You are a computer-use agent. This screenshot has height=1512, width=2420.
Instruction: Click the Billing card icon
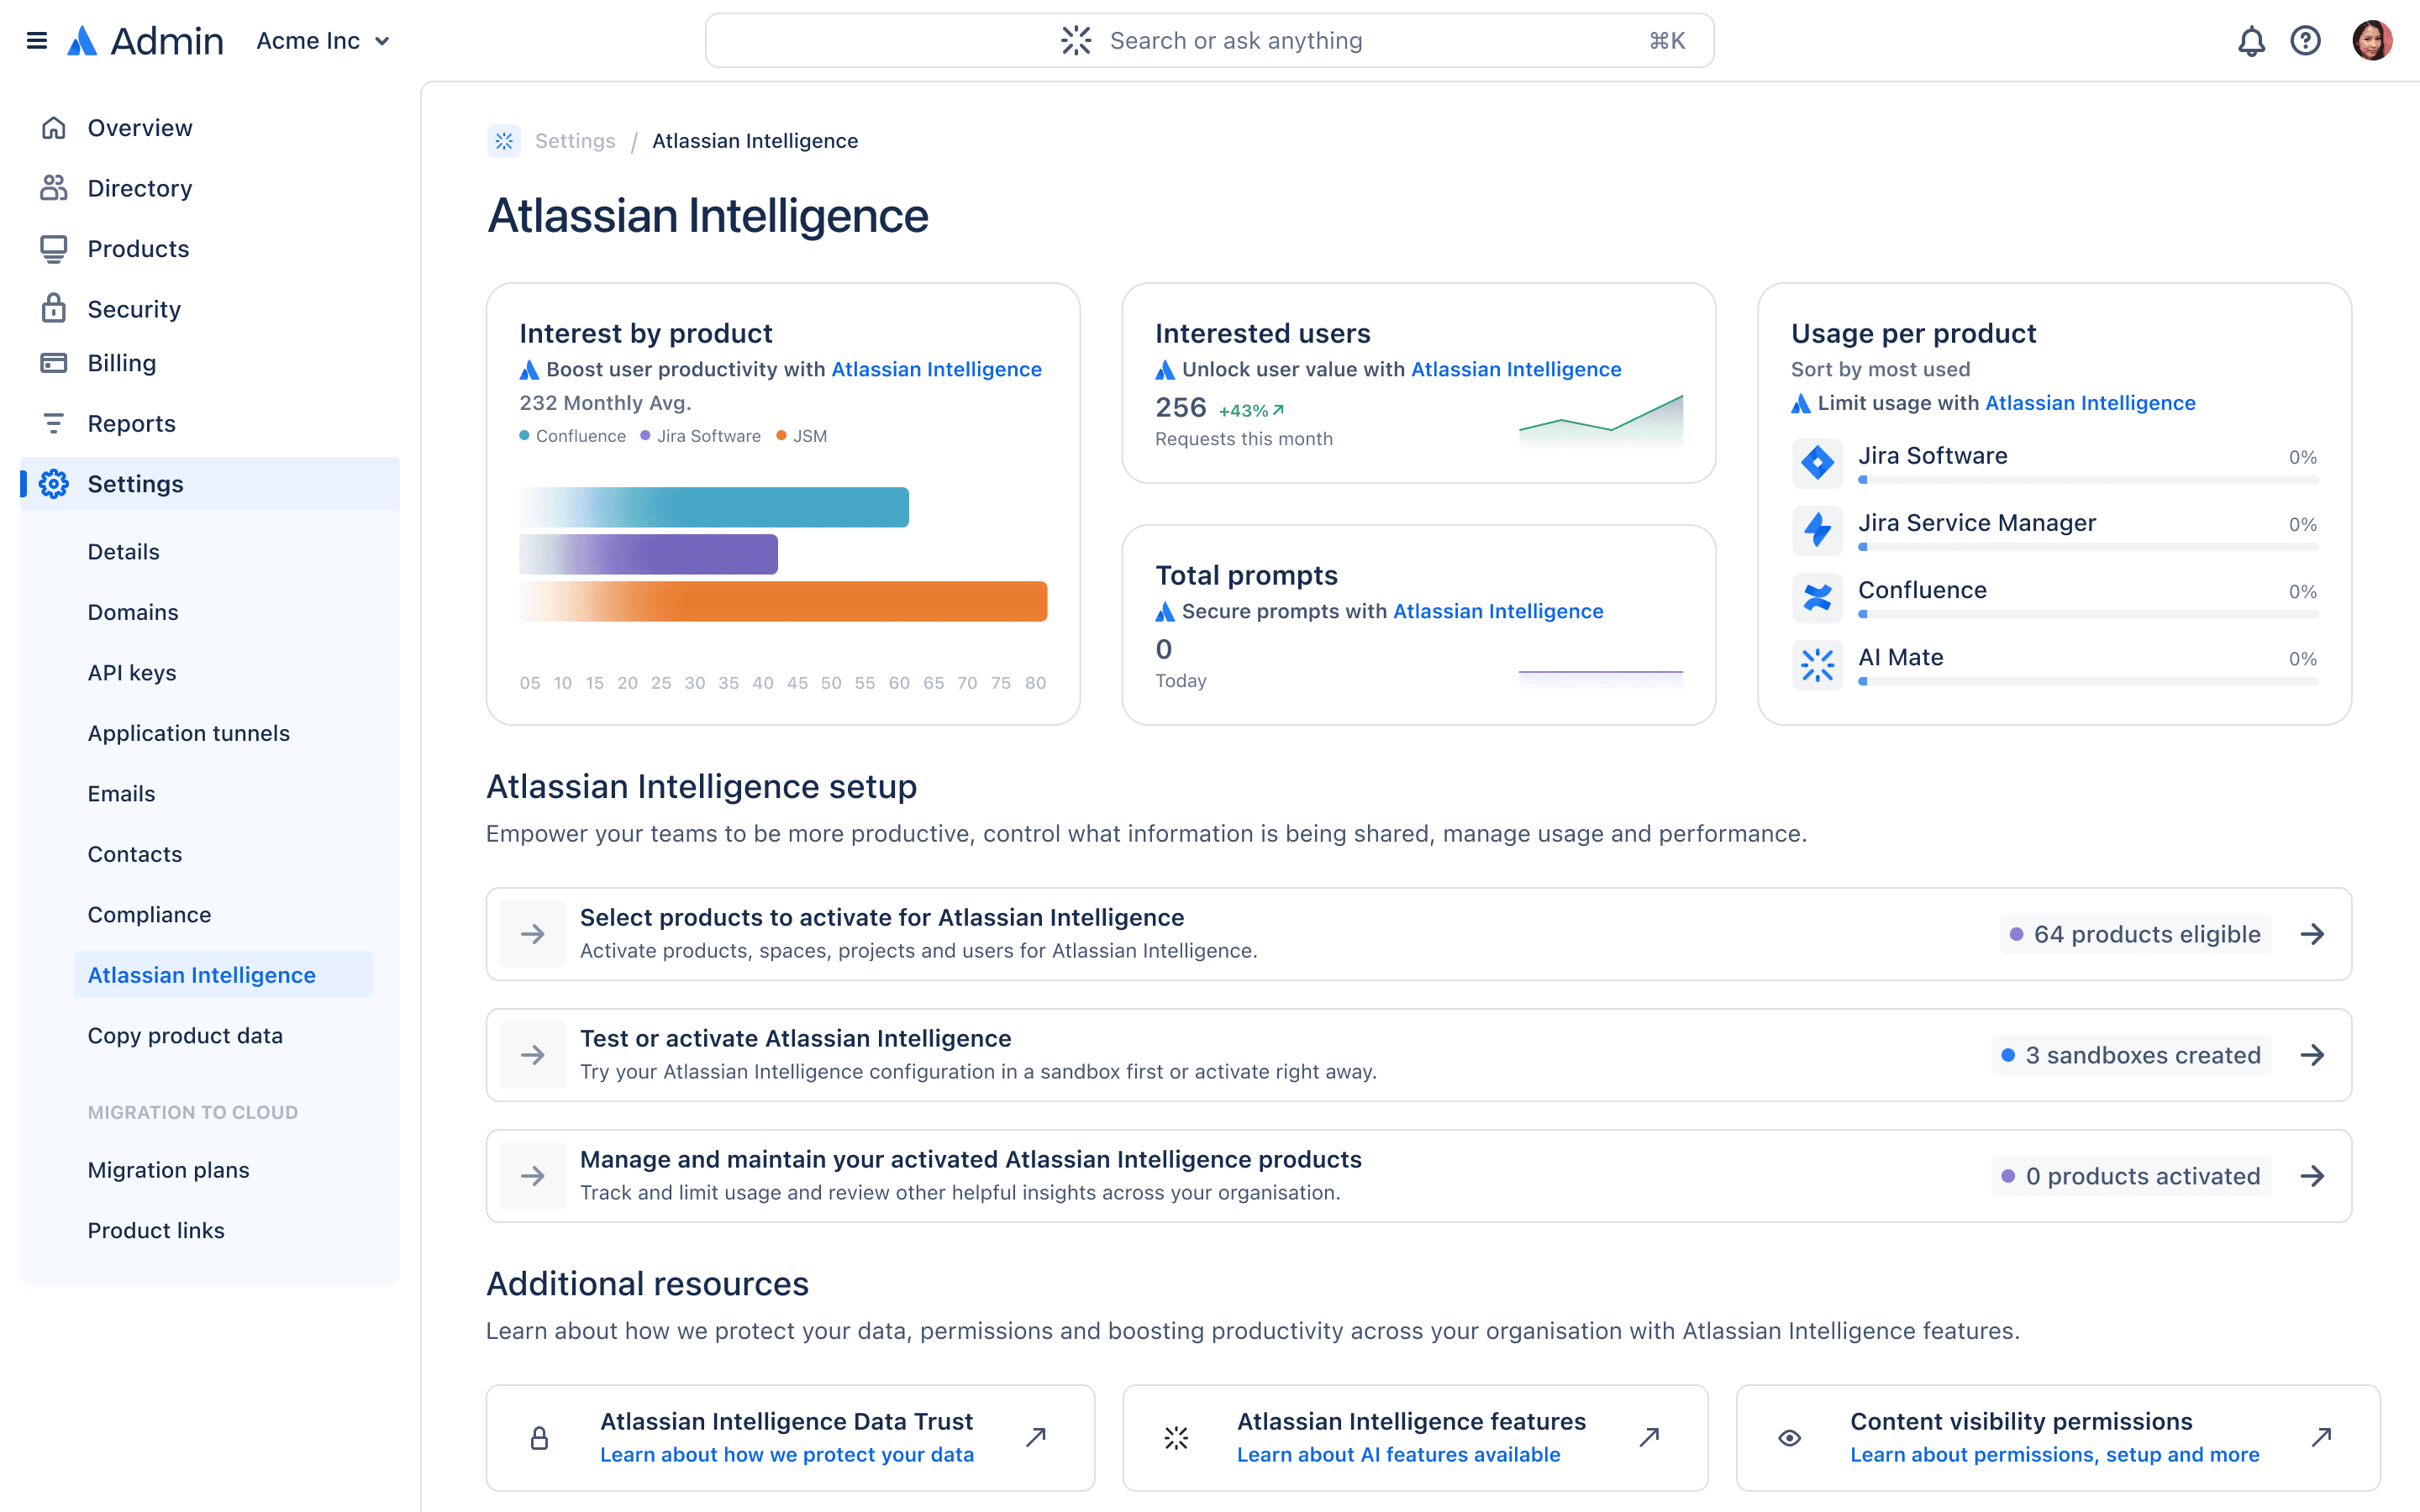(54, 363)
